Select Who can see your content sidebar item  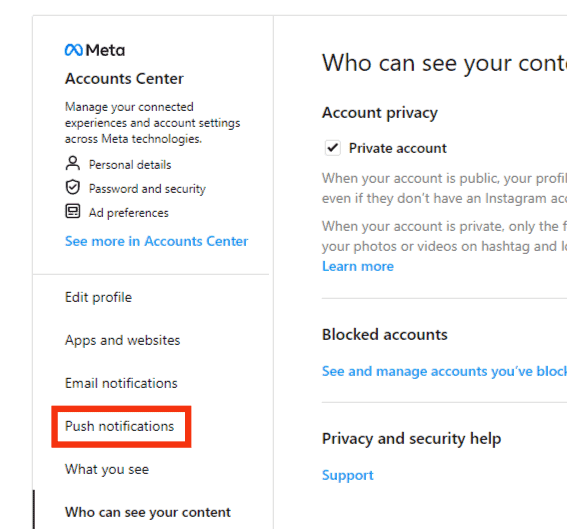(x=148, y=512)
